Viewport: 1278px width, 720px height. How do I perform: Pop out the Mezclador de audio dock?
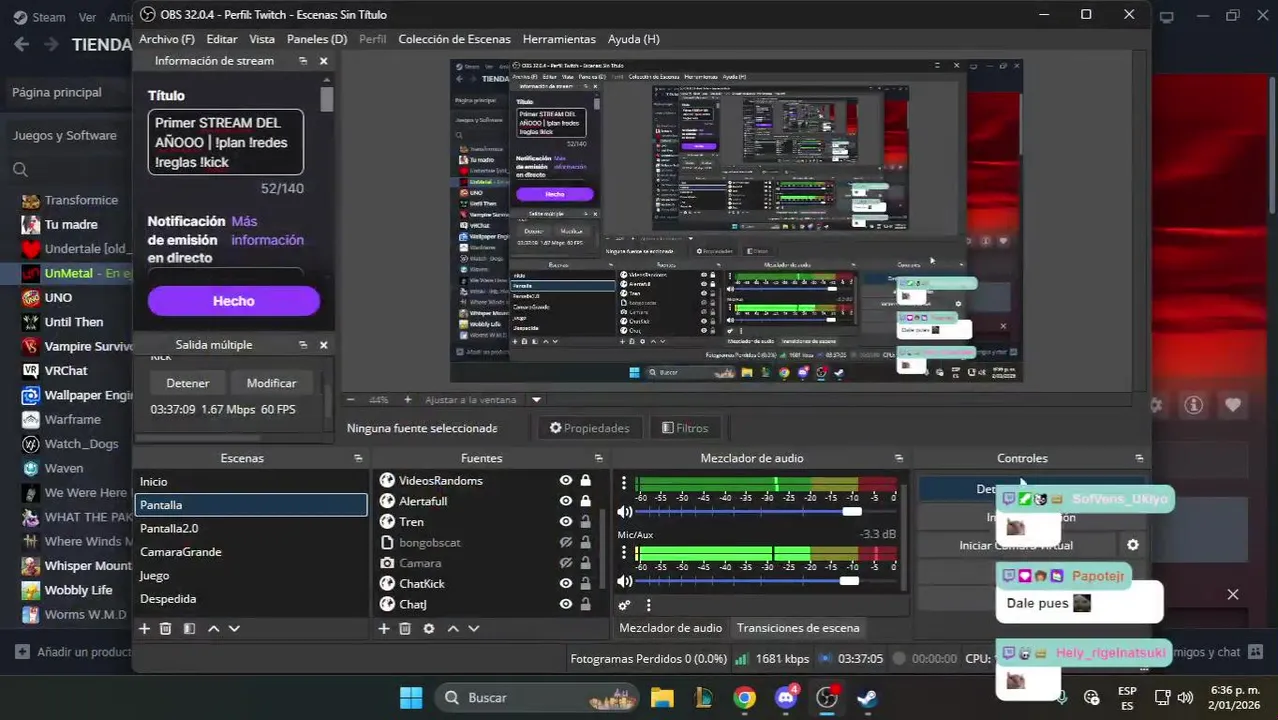pos(899,458)
